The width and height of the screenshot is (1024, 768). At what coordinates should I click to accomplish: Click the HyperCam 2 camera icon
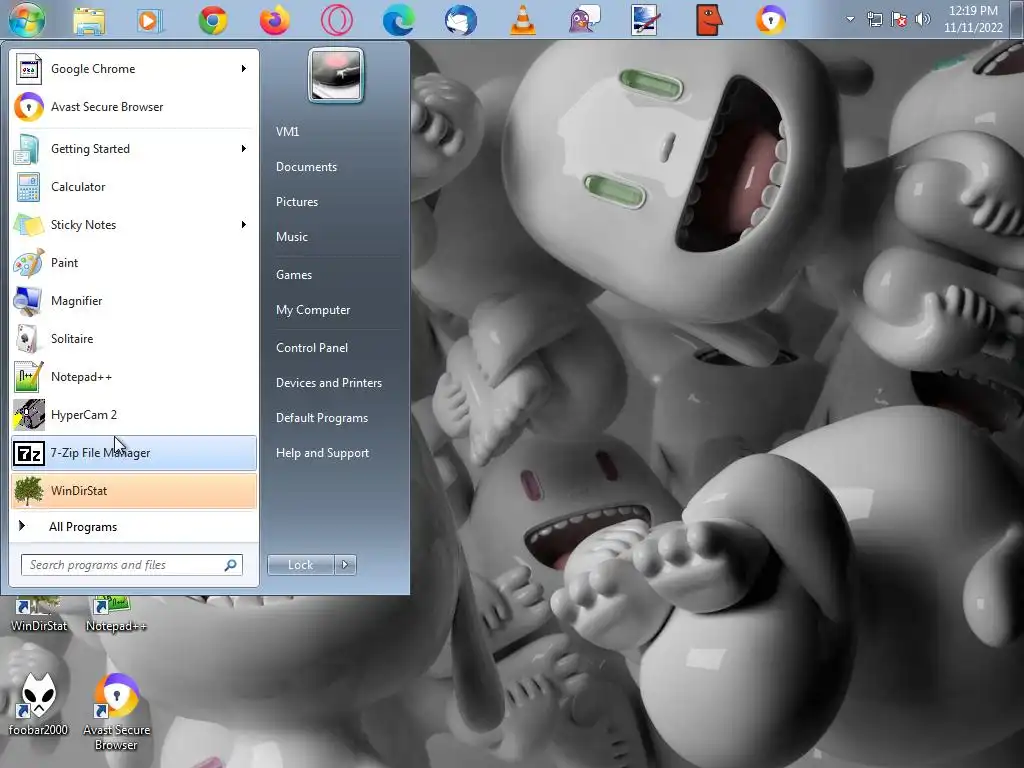[x=28, y=415]
